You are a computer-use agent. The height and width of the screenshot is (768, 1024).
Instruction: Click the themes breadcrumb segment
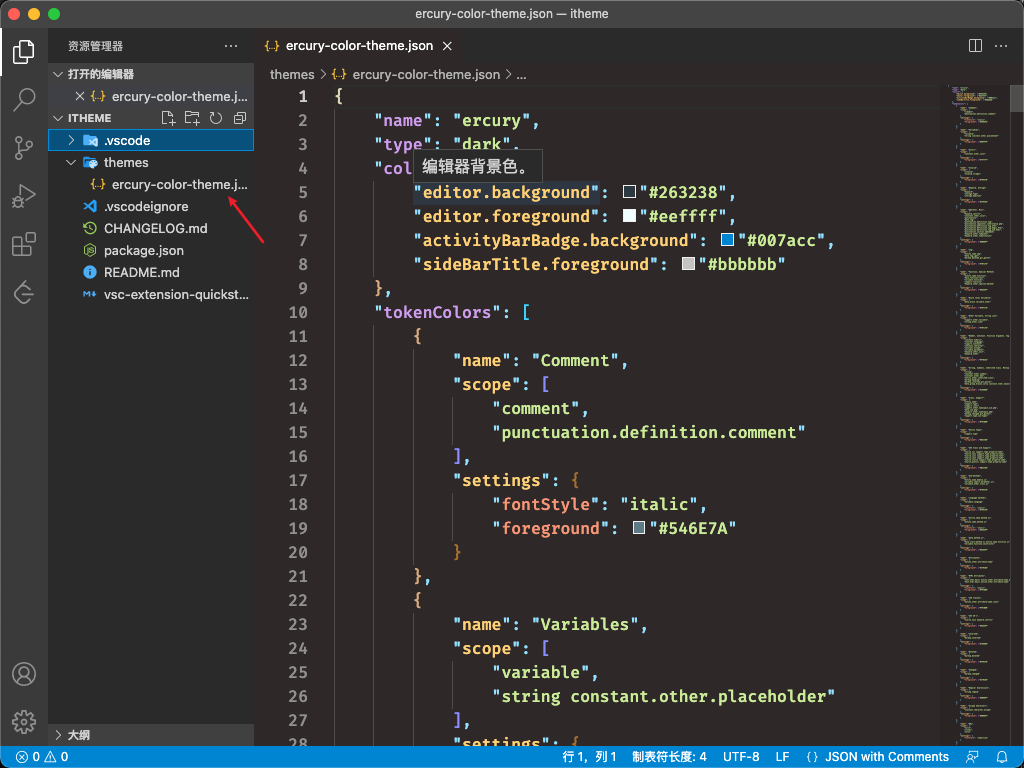pyautogui.click(x=292, y=74)
